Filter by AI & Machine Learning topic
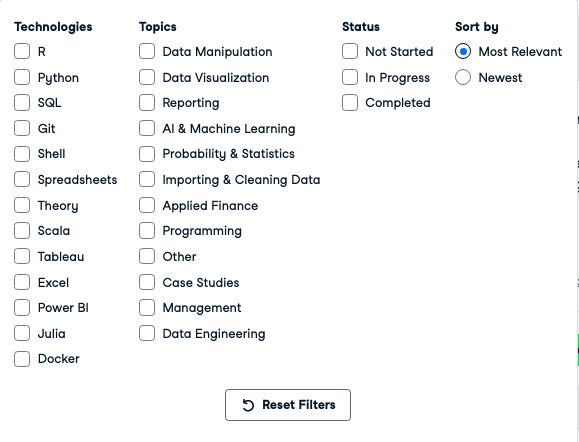This screenshot has height=442, width=579. [147, 129]
